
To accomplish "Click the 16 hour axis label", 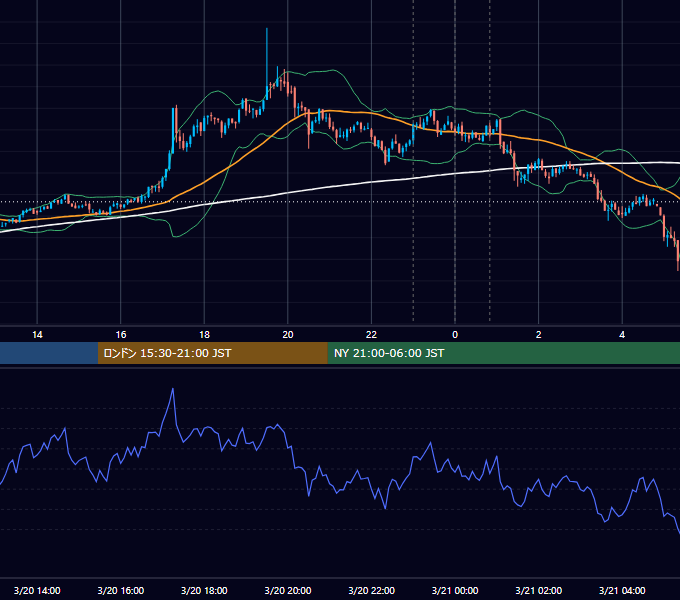I will pyautogui.click(x=121, y=335).
